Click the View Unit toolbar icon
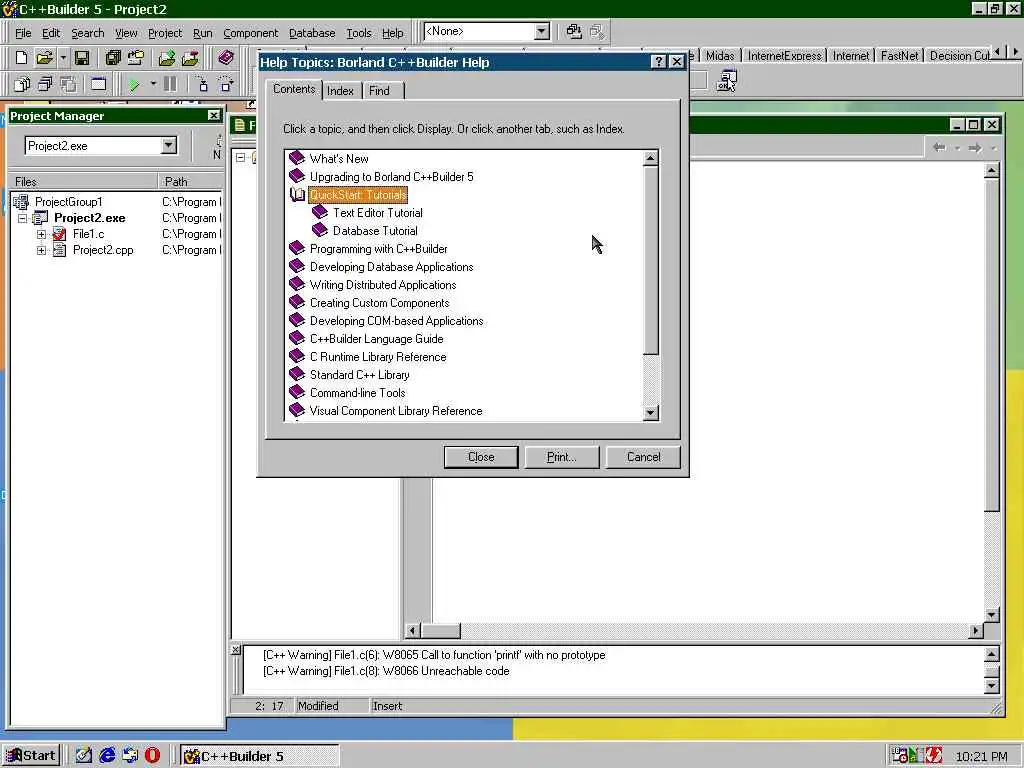Image resolution: width=1024 pixels, height=768 pixels. pyautogui.click(x=22, y=84)
